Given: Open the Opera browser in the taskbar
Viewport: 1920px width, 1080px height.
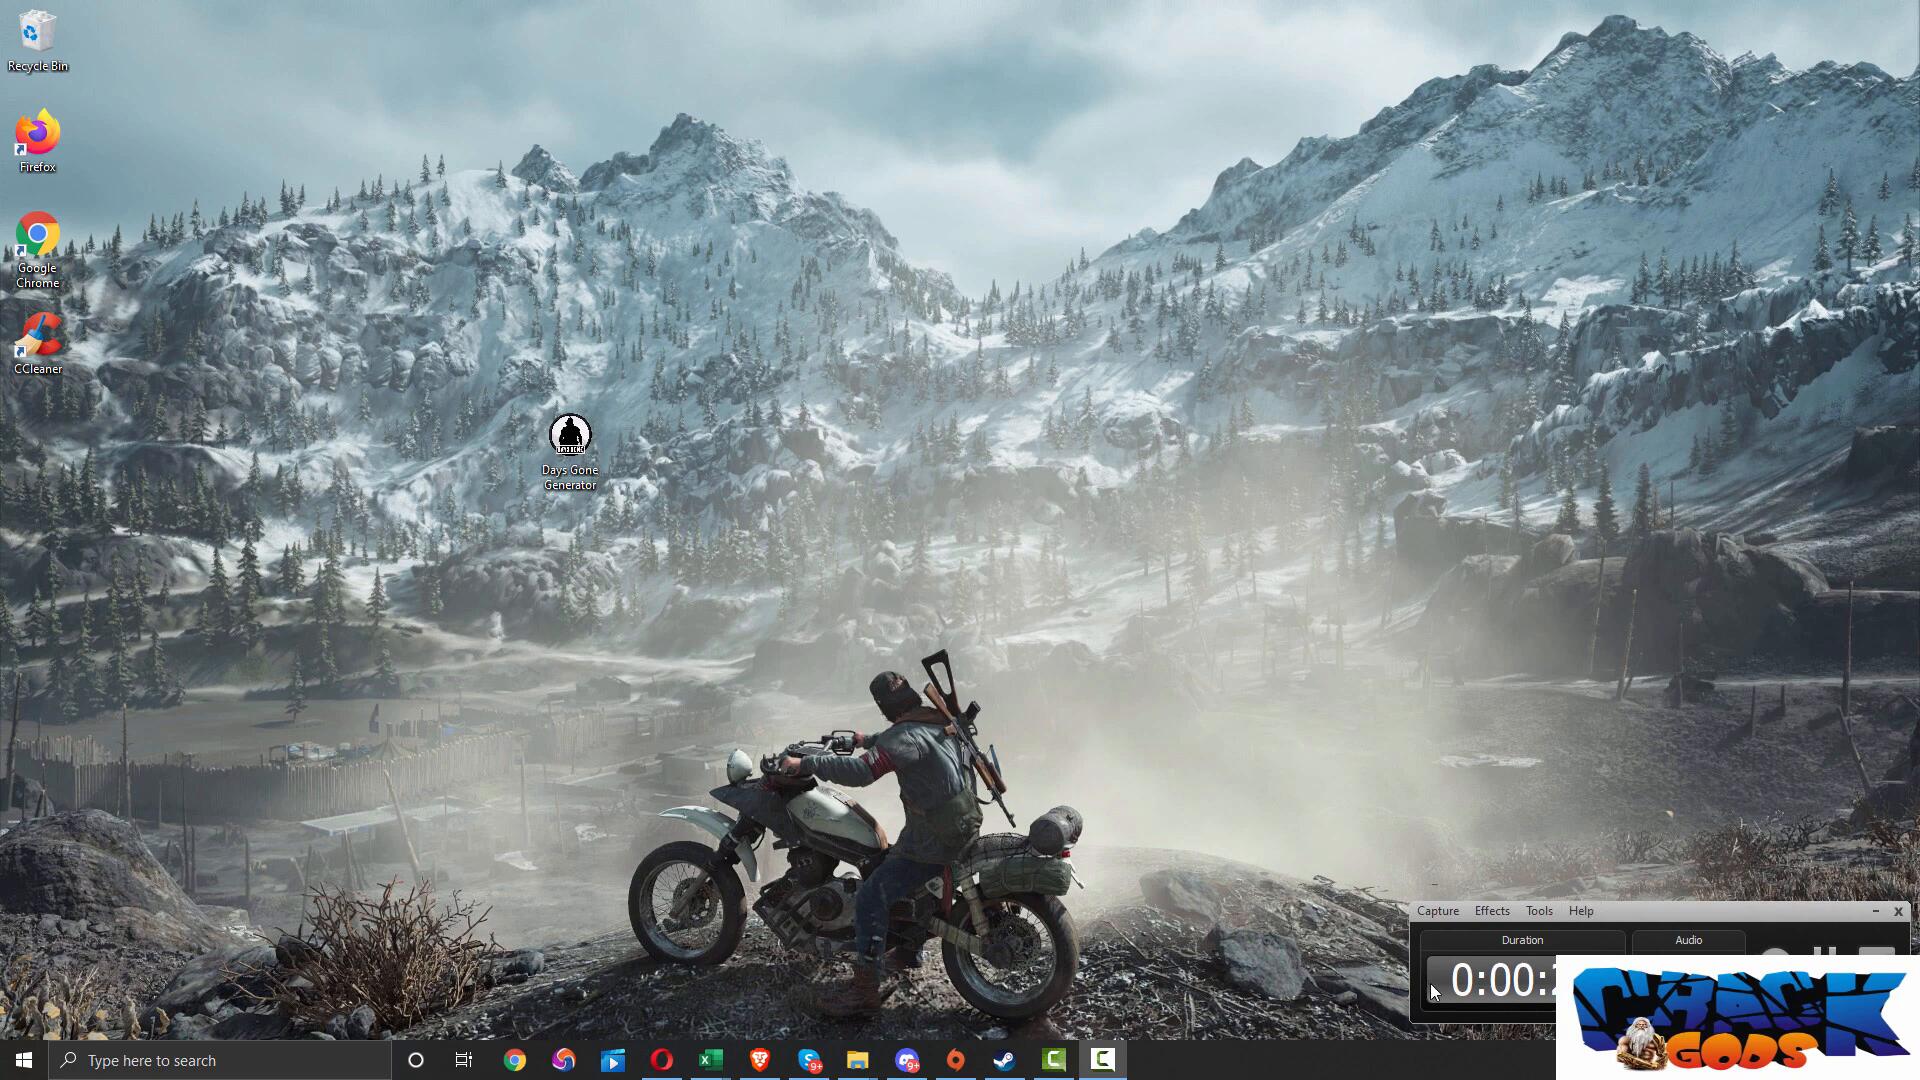Looking at the screenshot, I should pyautogui.click(x=661, y=1060).
